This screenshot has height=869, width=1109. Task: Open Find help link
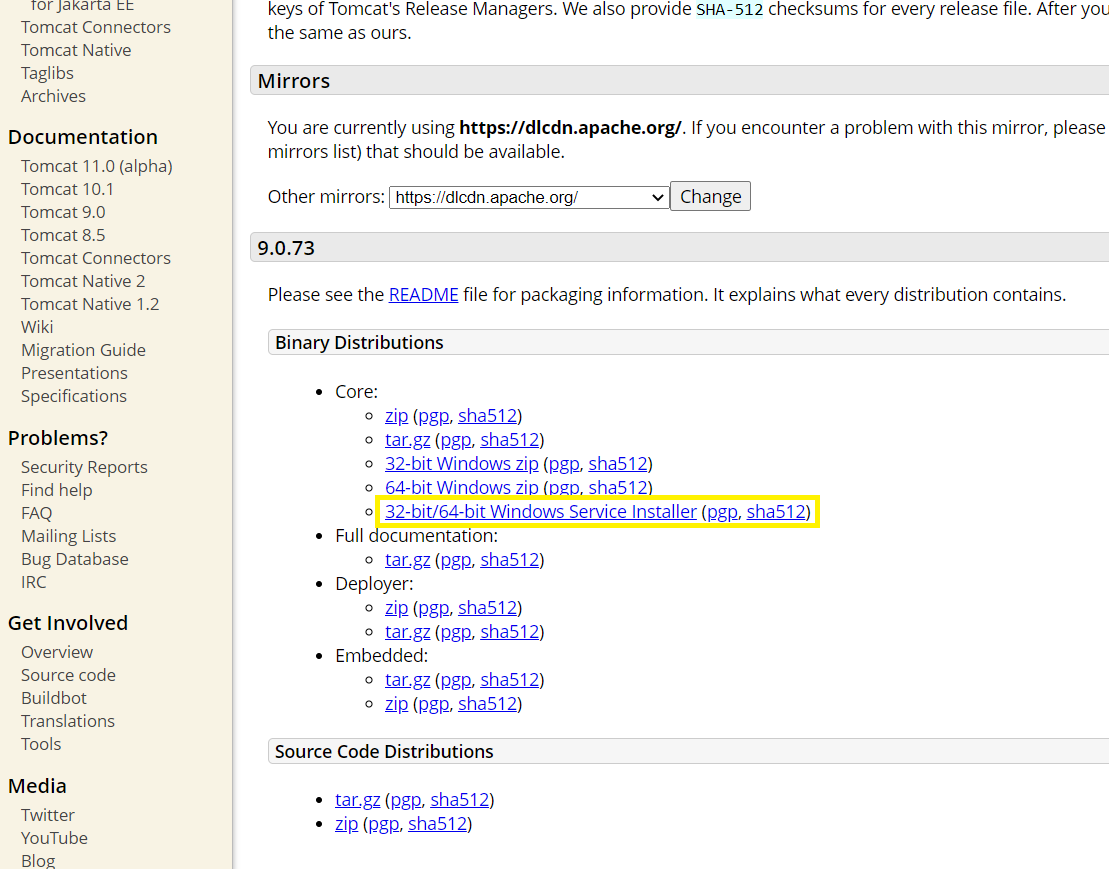57,490
